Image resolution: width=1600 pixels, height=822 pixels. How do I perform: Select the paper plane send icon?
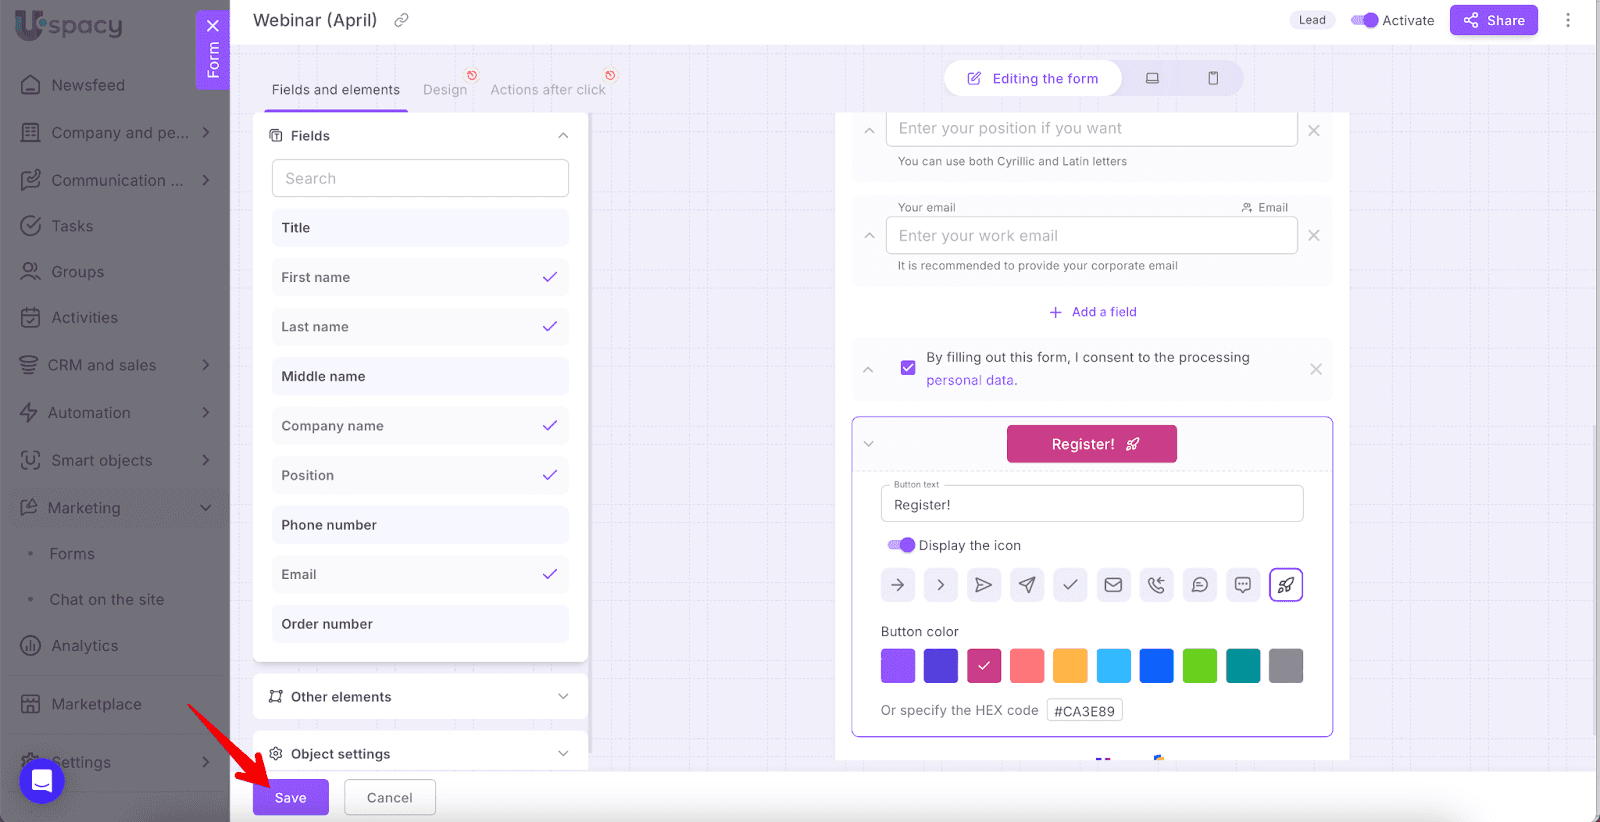click(1027, 585)
